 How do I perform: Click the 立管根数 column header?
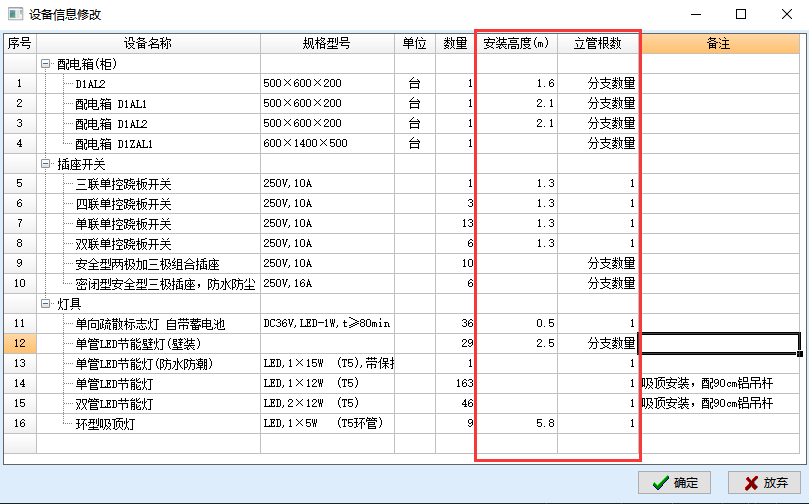pos(598,44)
